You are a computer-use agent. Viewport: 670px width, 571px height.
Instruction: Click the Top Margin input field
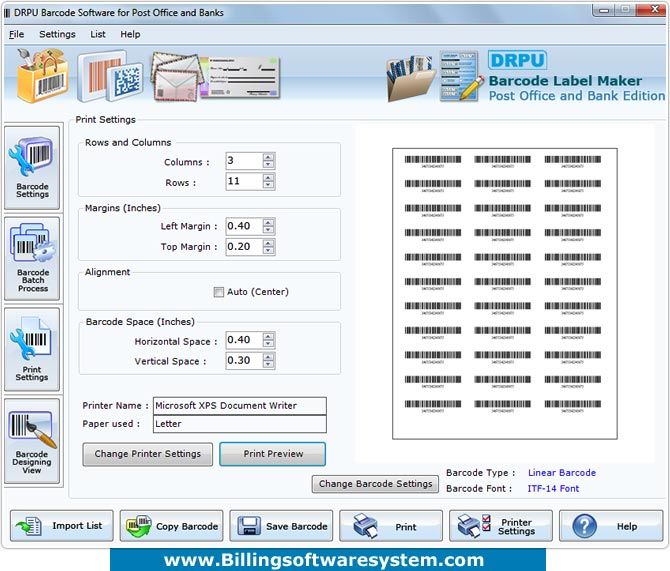[244, 247]
